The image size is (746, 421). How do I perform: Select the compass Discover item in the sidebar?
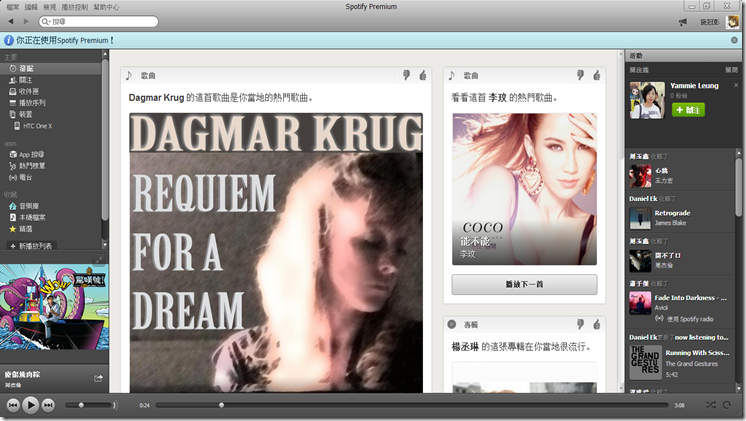(51, 69)
